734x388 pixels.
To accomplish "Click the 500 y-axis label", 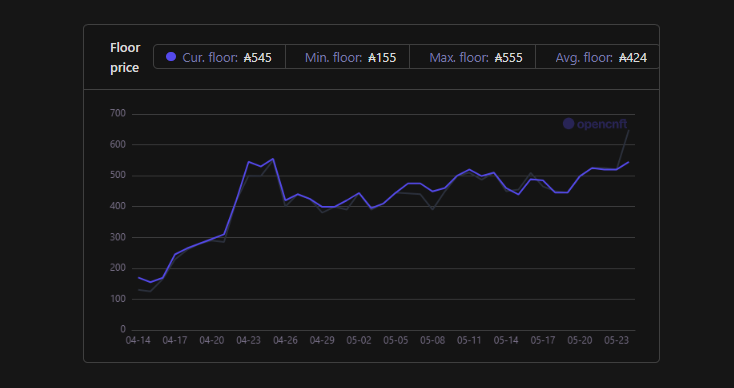I will point(117,176).
